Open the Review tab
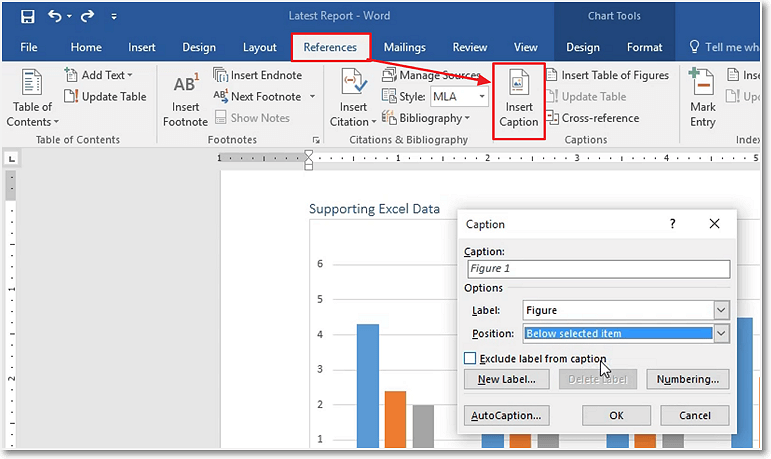Viewport: 771px width, 459px height. point(470,47)
